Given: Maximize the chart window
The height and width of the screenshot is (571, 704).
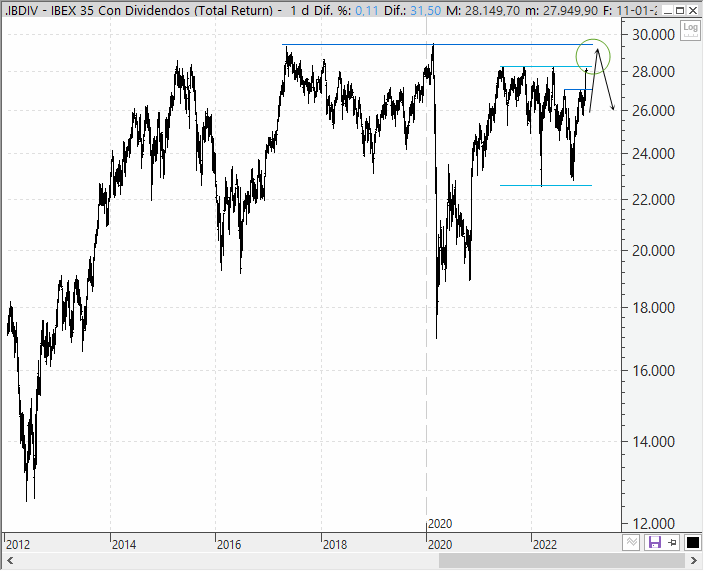Looking at the screenshot, I should point(681,11).
